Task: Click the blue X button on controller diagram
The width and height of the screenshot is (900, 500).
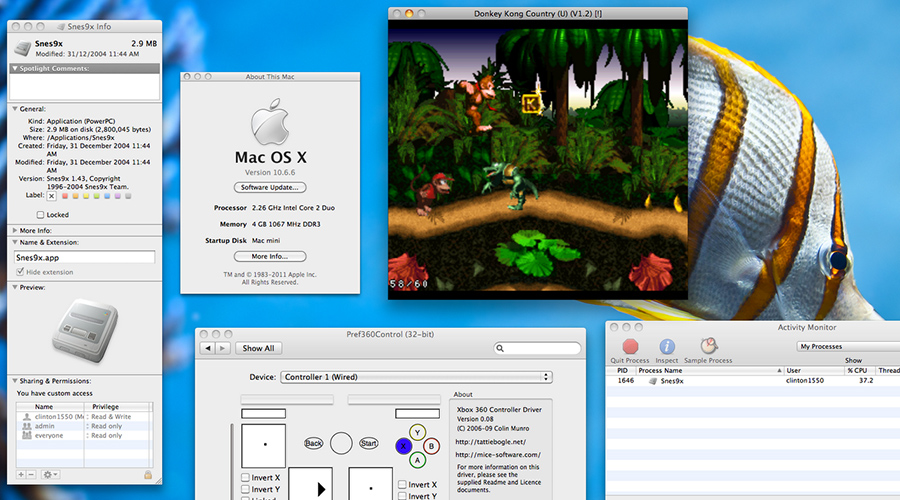Action: [x=404, y=445]
